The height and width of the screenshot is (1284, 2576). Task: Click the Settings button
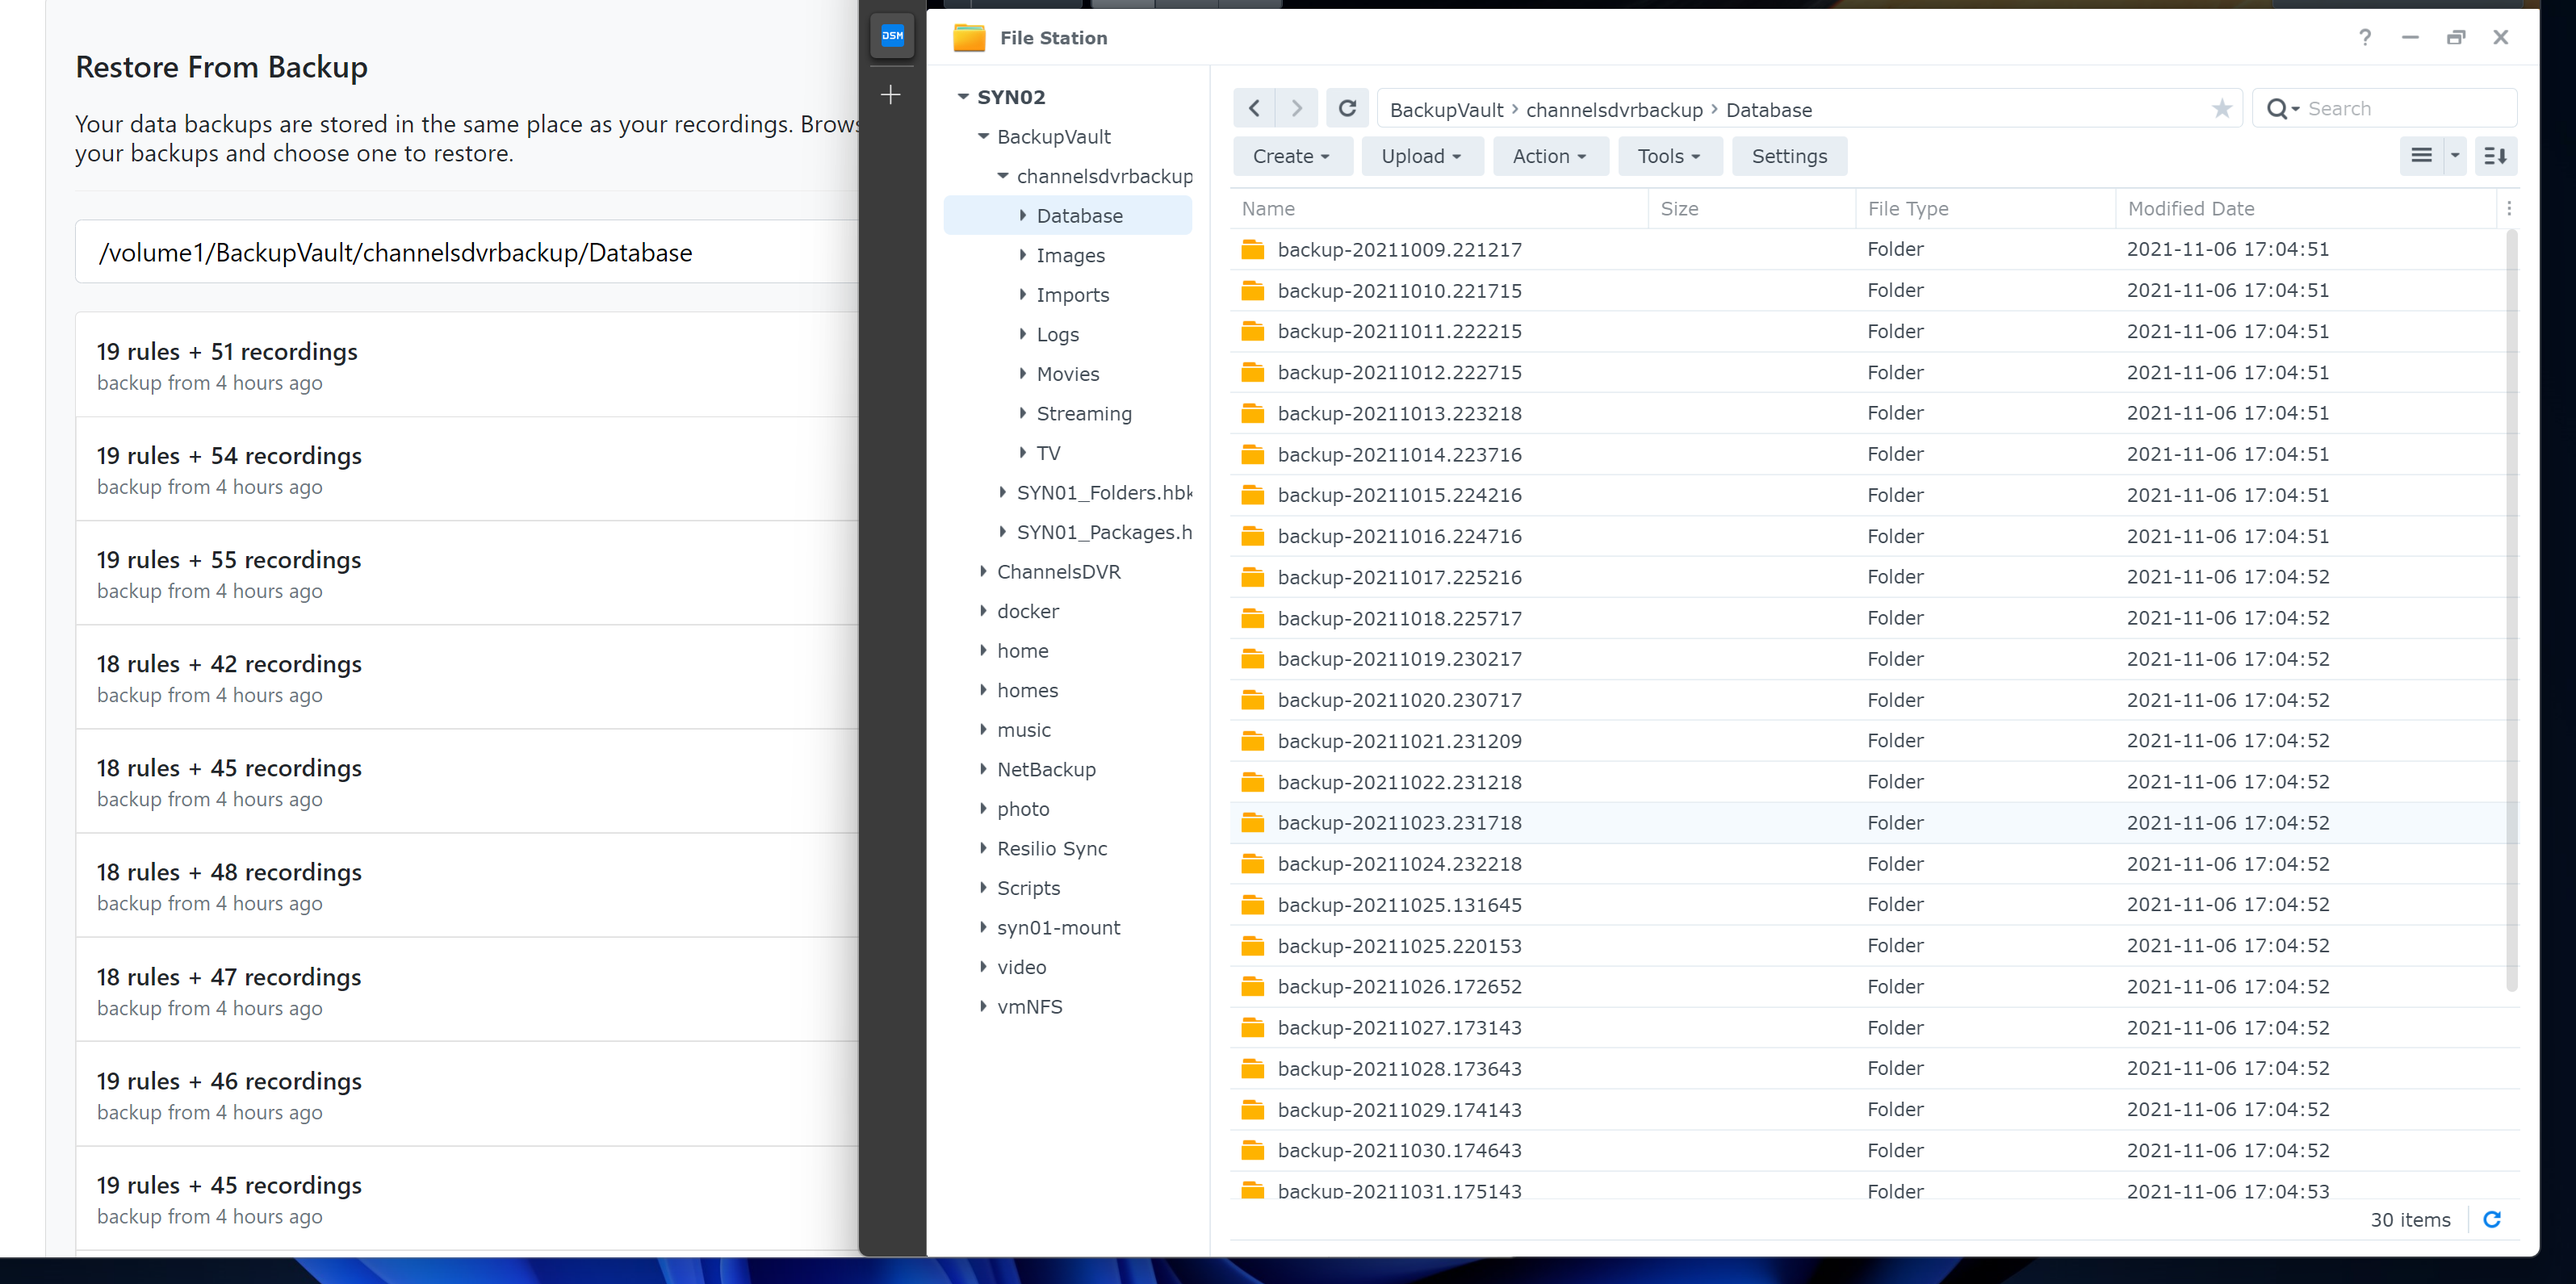click(x=1789, y=156)
